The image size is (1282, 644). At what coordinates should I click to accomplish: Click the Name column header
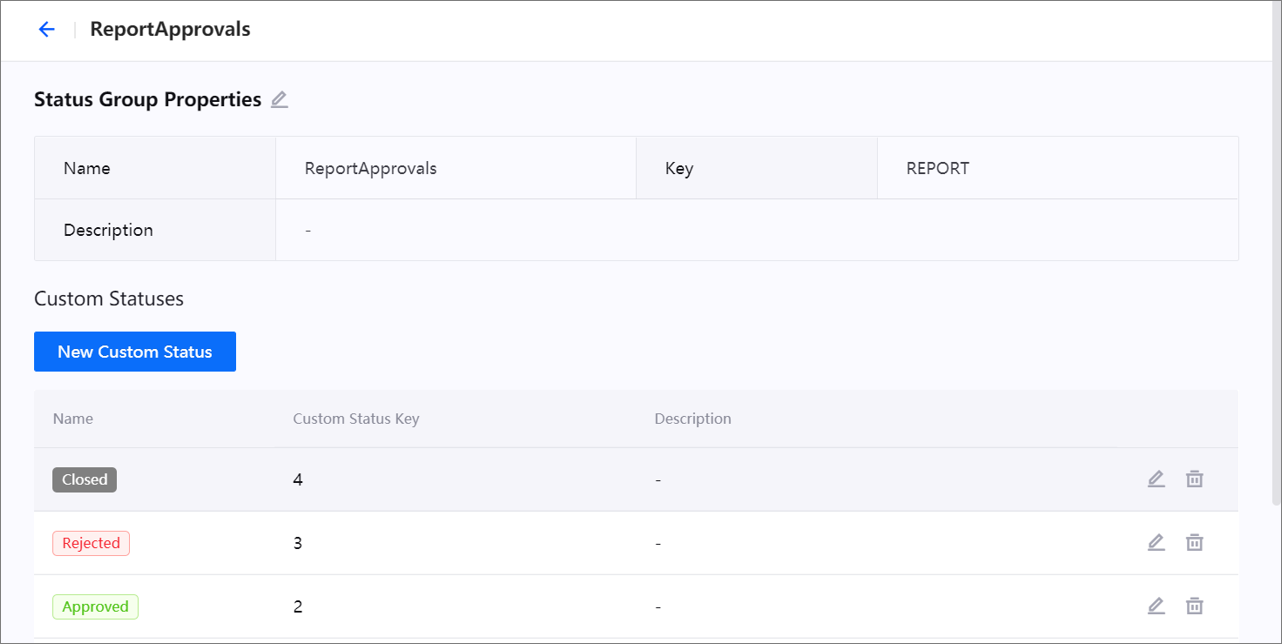[73, 419]
